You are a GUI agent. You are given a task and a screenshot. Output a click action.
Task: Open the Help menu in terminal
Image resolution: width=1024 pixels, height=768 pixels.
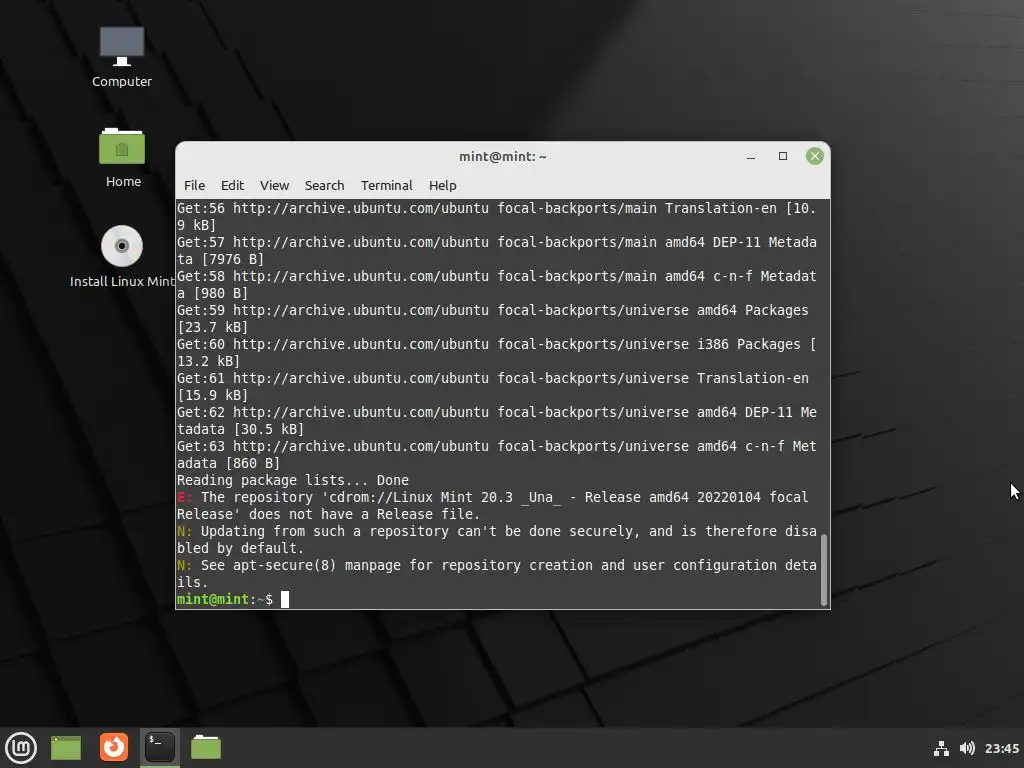(x=443, y=185)
